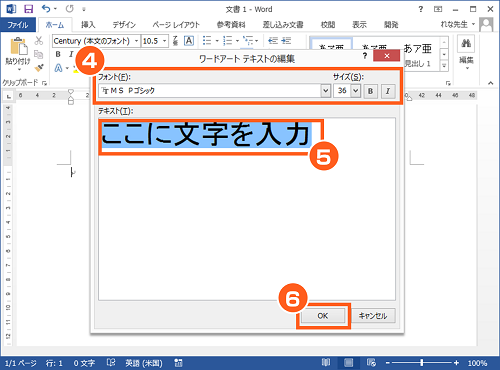The width and height of the screenshot is (500, 370).
Task: Click the macro recording icon in status bar
Action: 179,363
